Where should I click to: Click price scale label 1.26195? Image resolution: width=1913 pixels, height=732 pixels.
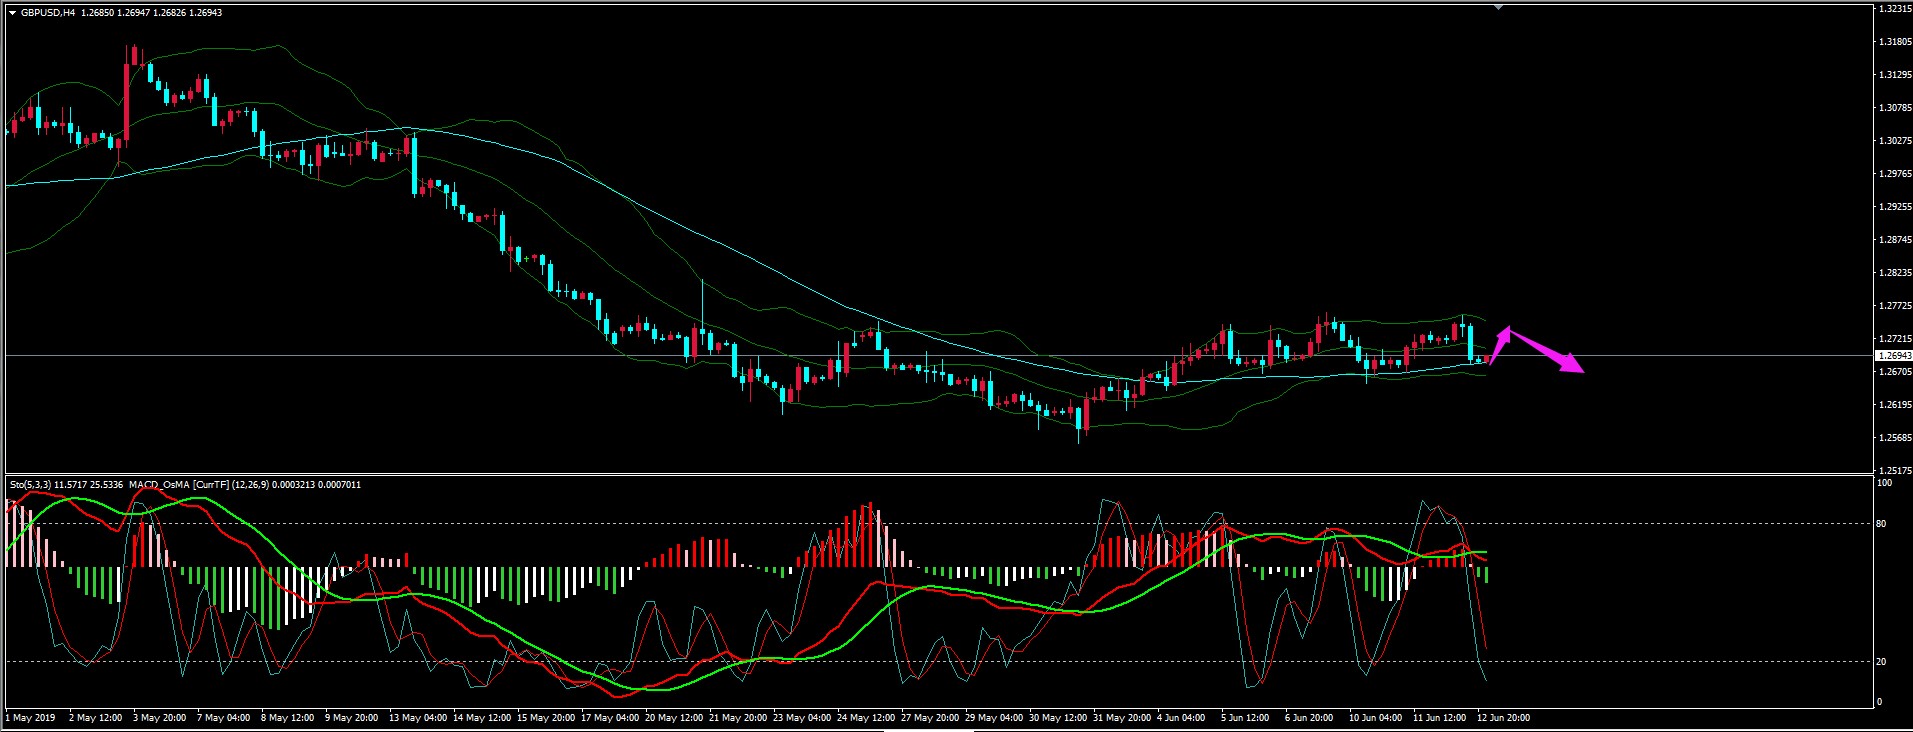(x=1896, y=405)
